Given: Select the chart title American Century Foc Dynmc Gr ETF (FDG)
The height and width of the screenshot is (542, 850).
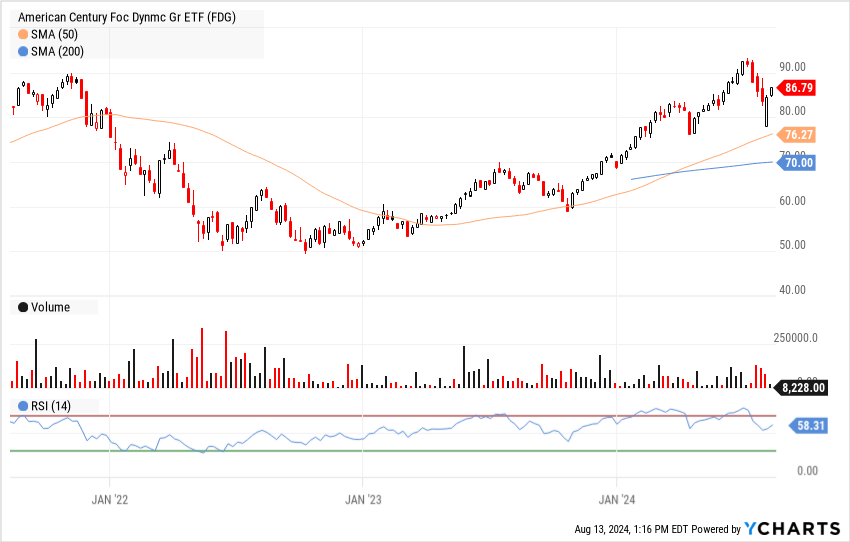Looking at the screenshot, I should [x=127, y=17].
